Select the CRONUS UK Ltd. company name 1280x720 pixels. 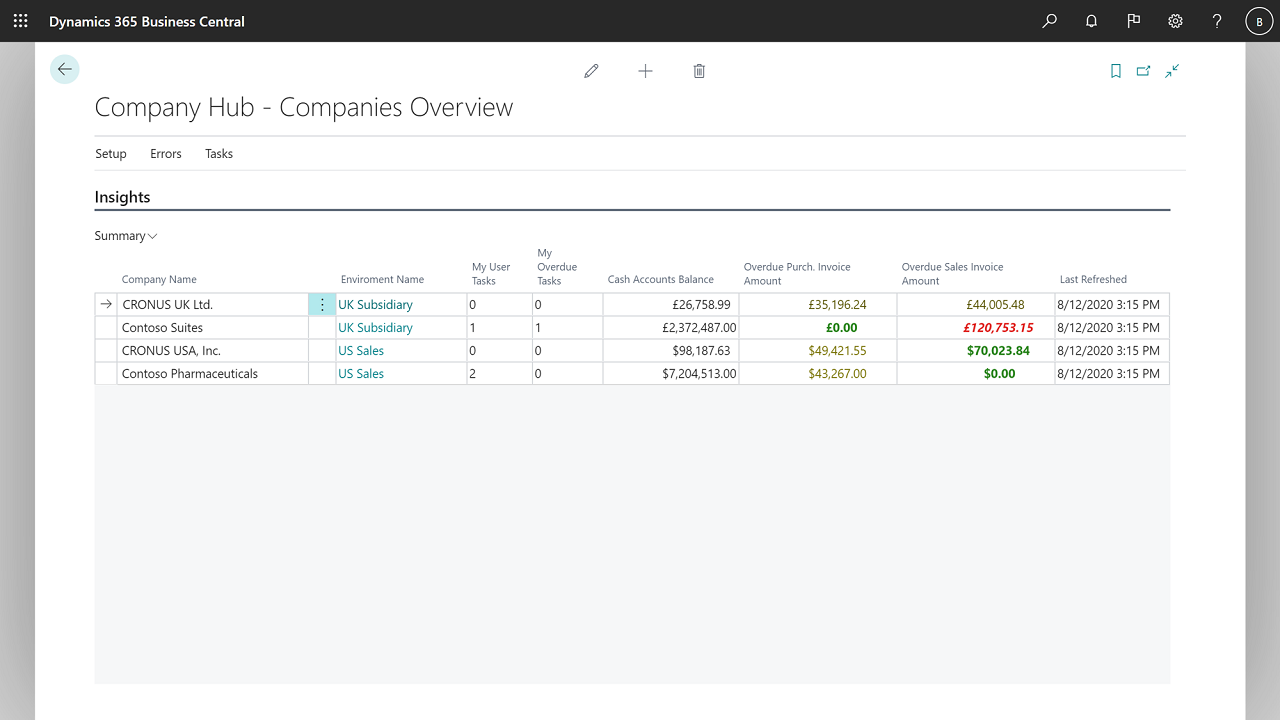167,305
